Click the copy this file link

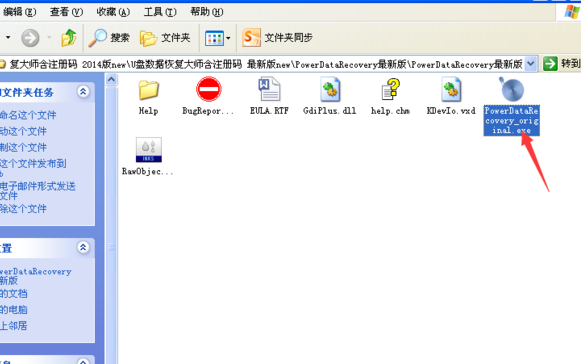click(23, 147)
